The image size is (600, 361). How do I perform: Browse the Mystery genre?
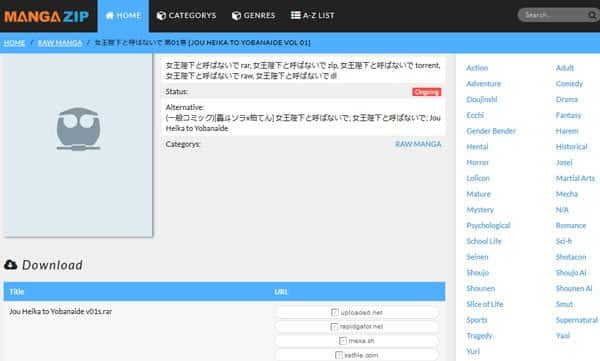tap(480, 210)
